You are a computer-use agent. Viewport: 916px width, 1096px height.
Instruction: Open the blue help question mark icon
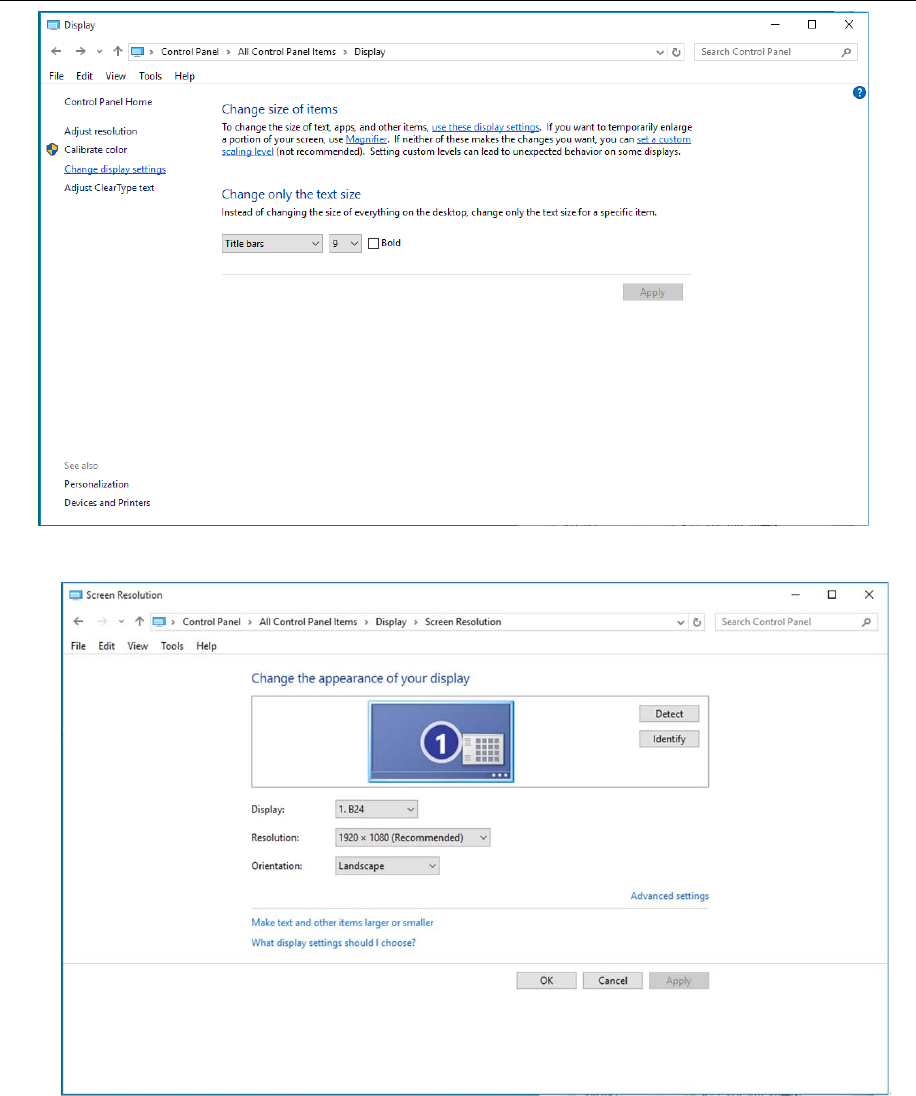[x=859, y=92]
